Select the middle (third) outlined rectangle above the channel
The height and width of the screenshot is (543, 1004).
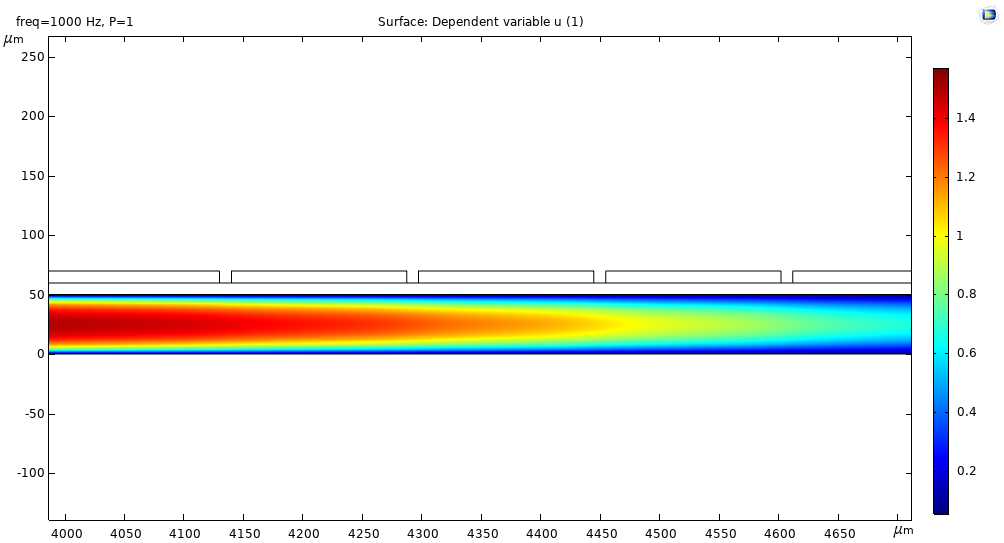coord(505,277)
